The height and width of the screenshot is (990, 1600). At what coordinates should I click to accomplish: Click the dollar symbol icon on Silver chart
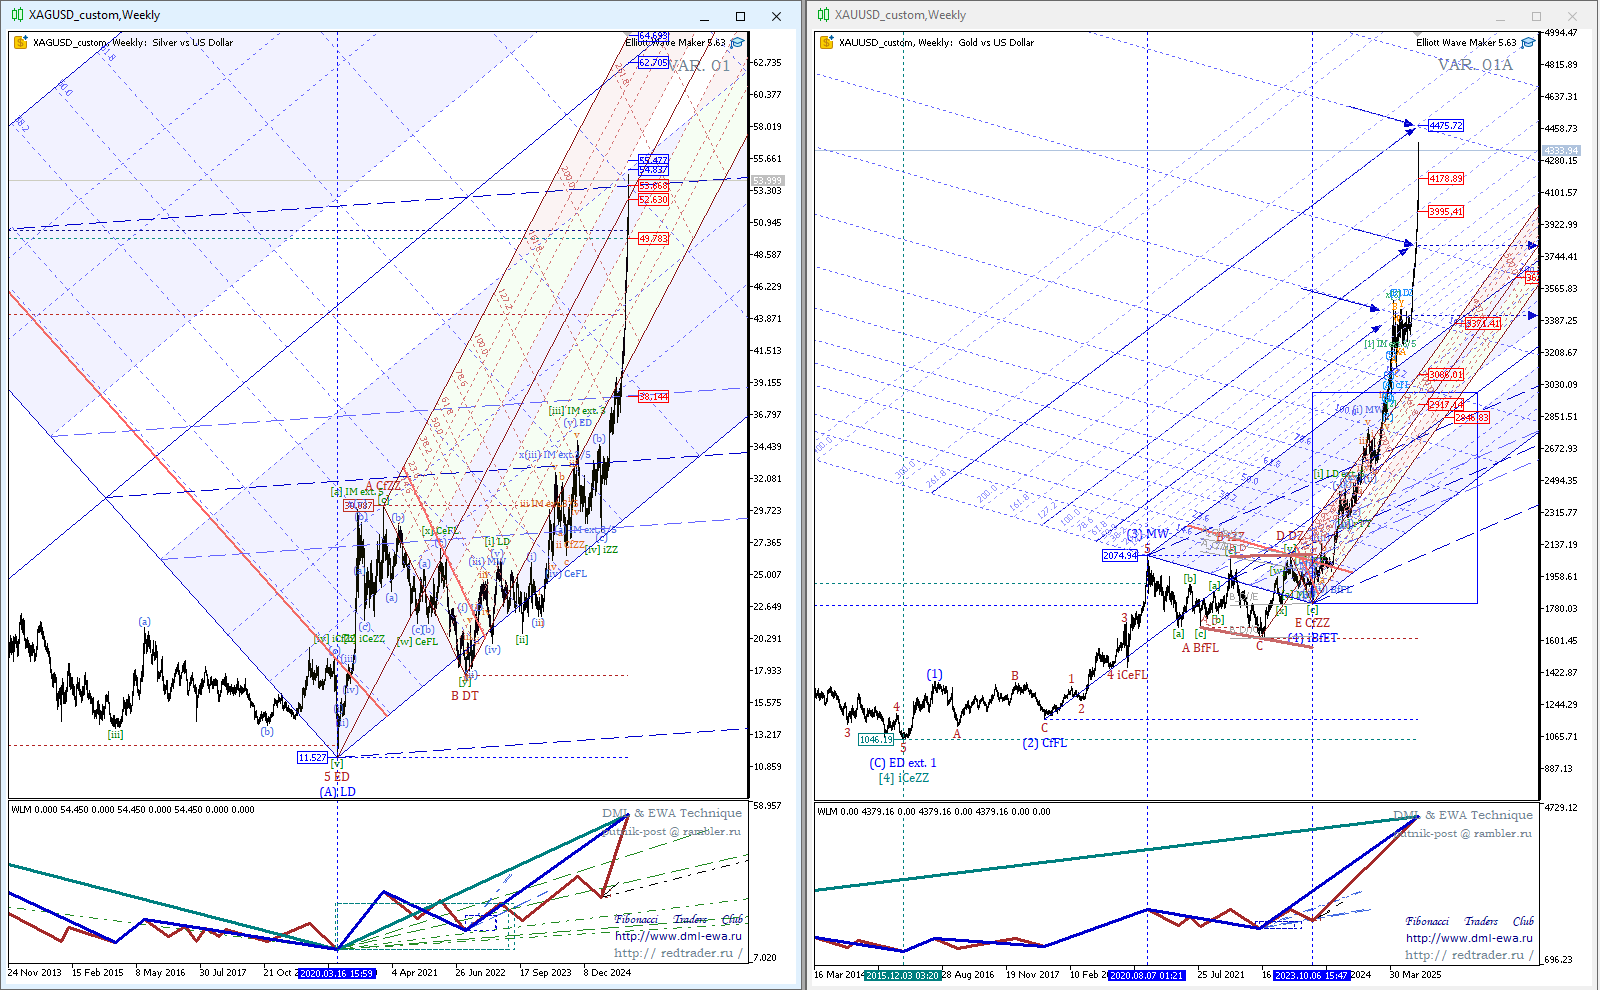tap(20, 42)
